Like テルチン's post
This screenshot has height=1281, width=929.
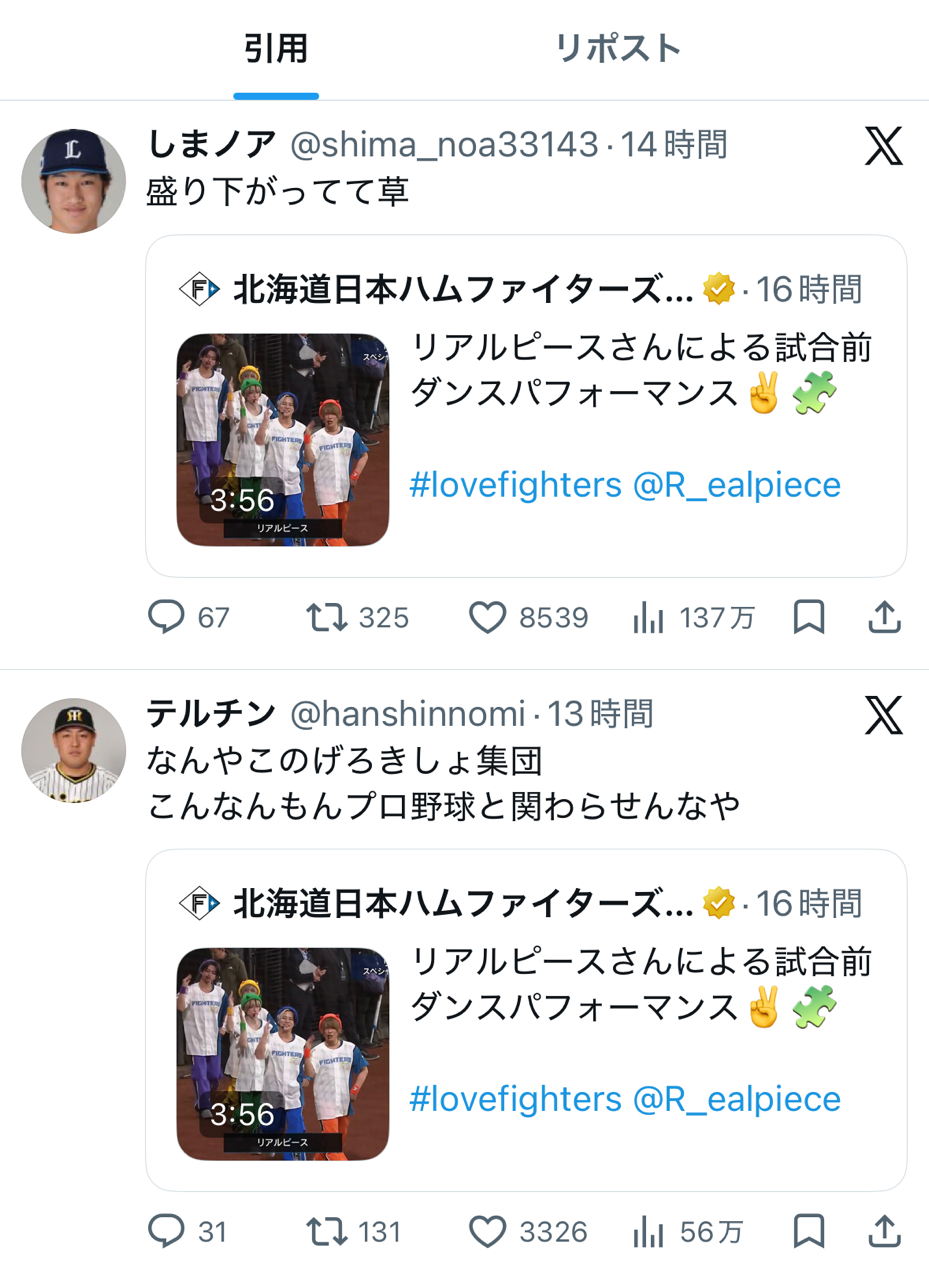tap(488, 1232)
